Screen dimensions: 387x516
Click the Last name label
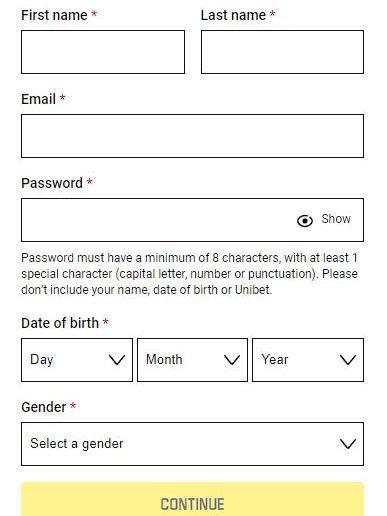tap(233, 15)
